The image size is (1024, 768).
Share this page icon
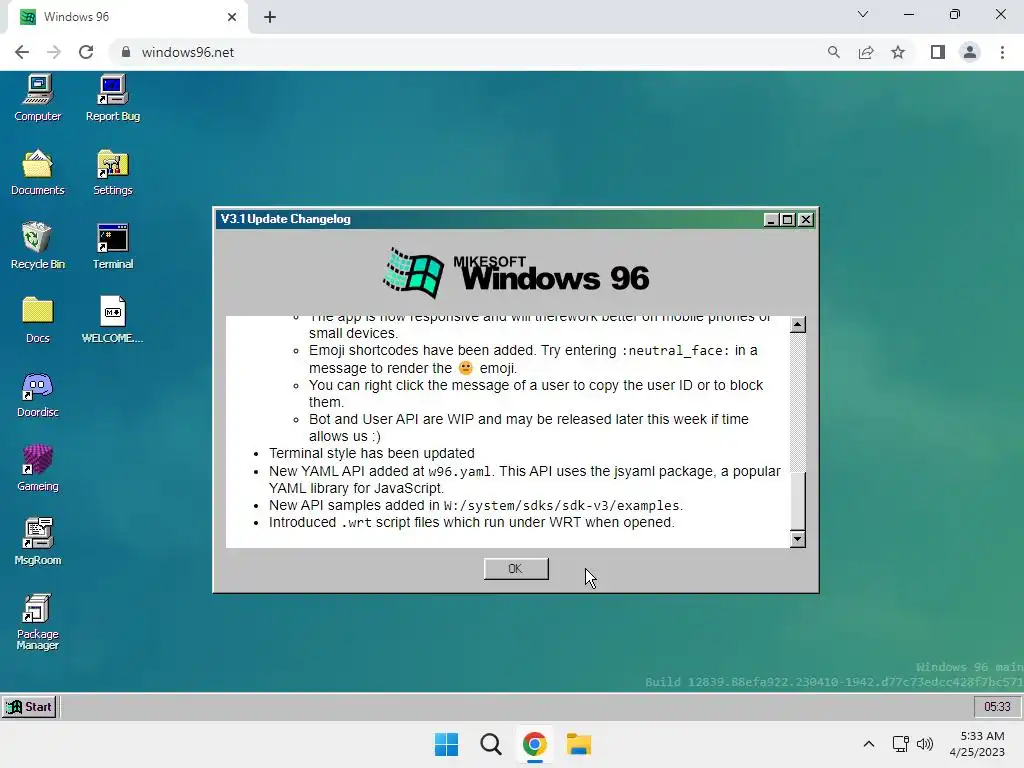pyautogui.click(x=866, y=52)
